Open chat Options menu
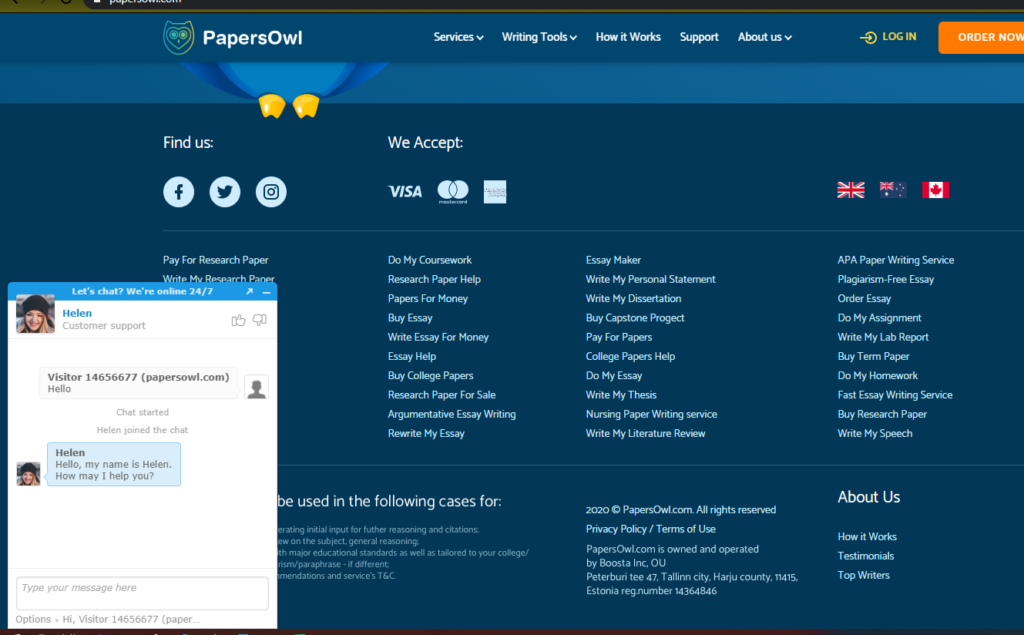1024x635 pixels. tap(33, 619)
